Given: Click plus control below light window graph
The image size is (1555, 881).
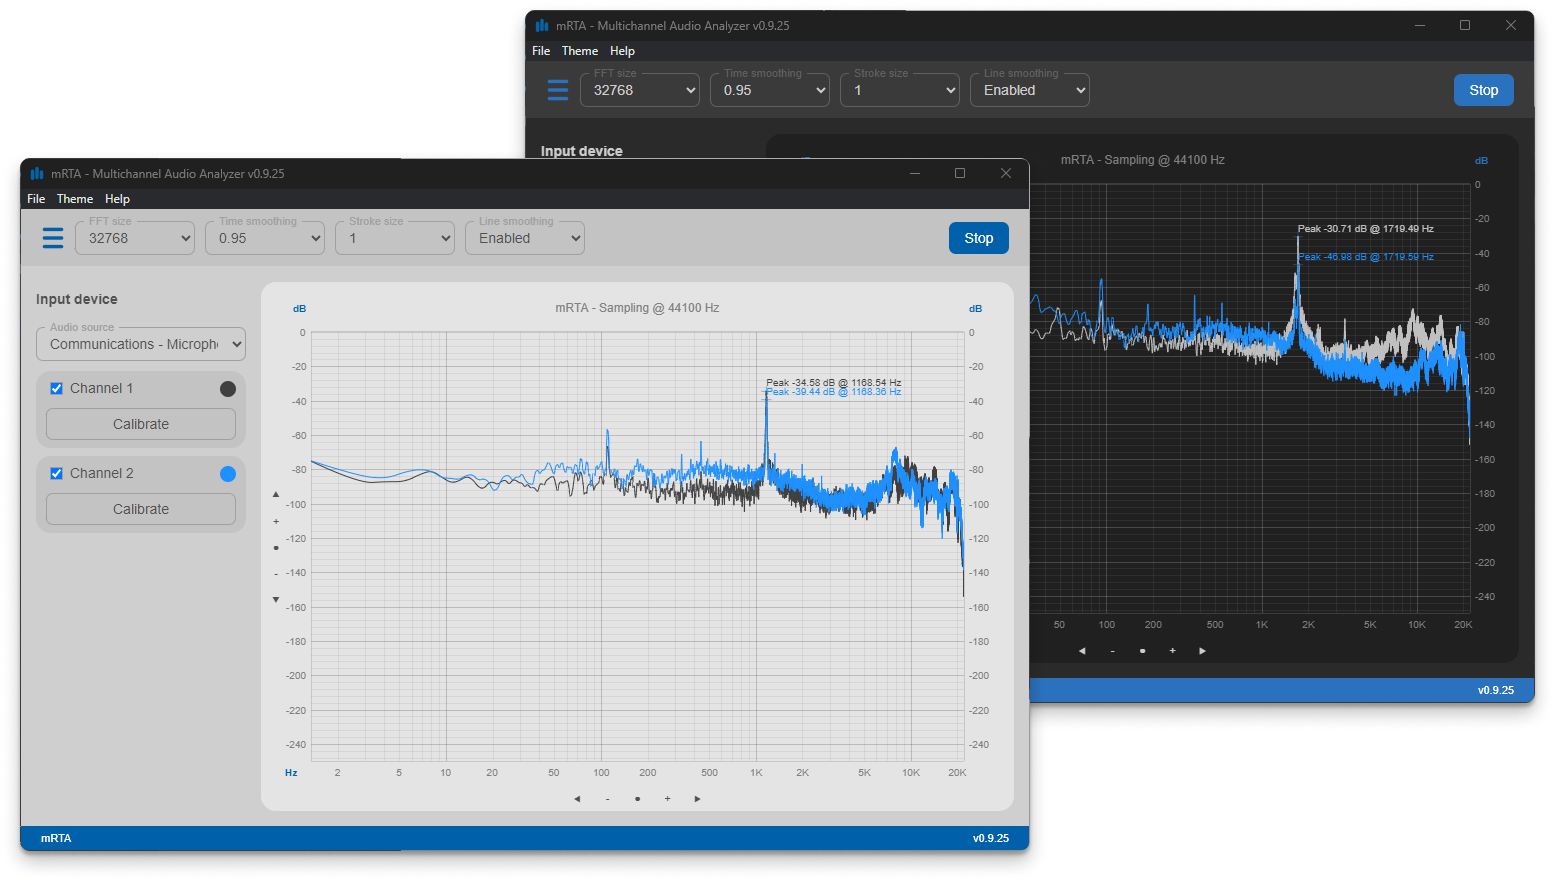Looking at the screenshot, I should 667,799.
